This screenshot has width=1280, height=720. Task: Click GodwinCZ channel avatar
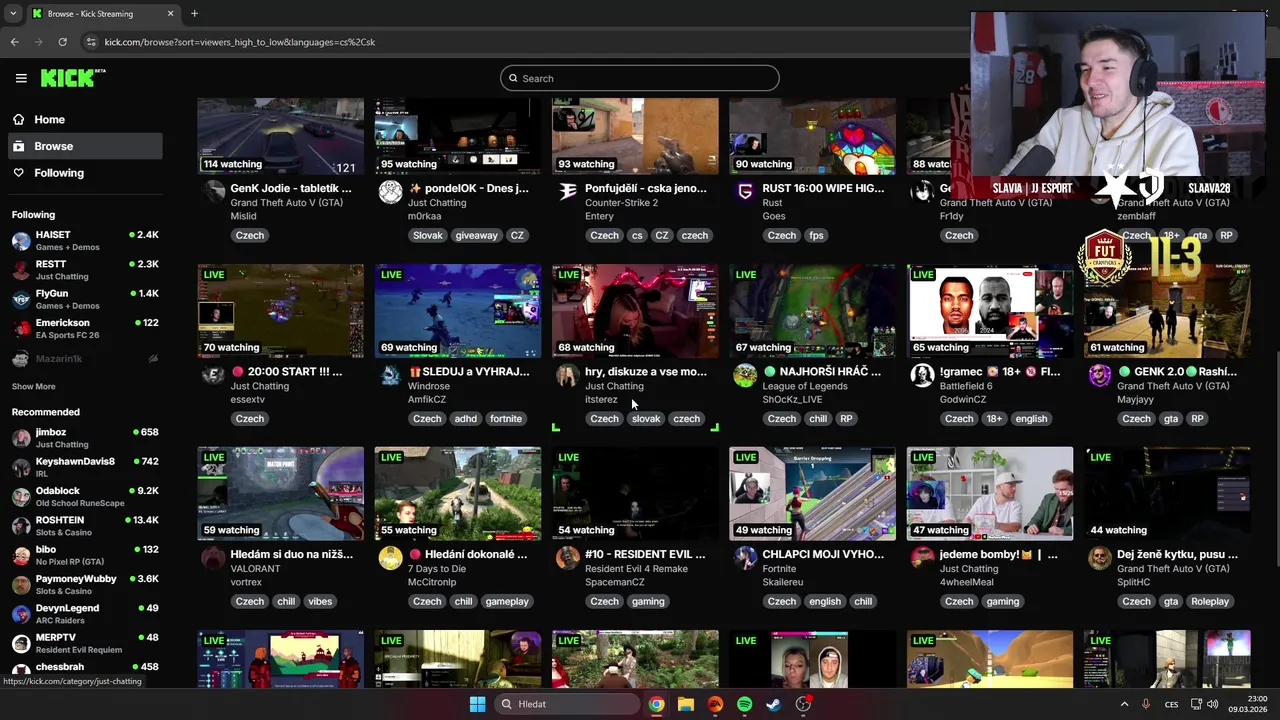coord(922,375)
